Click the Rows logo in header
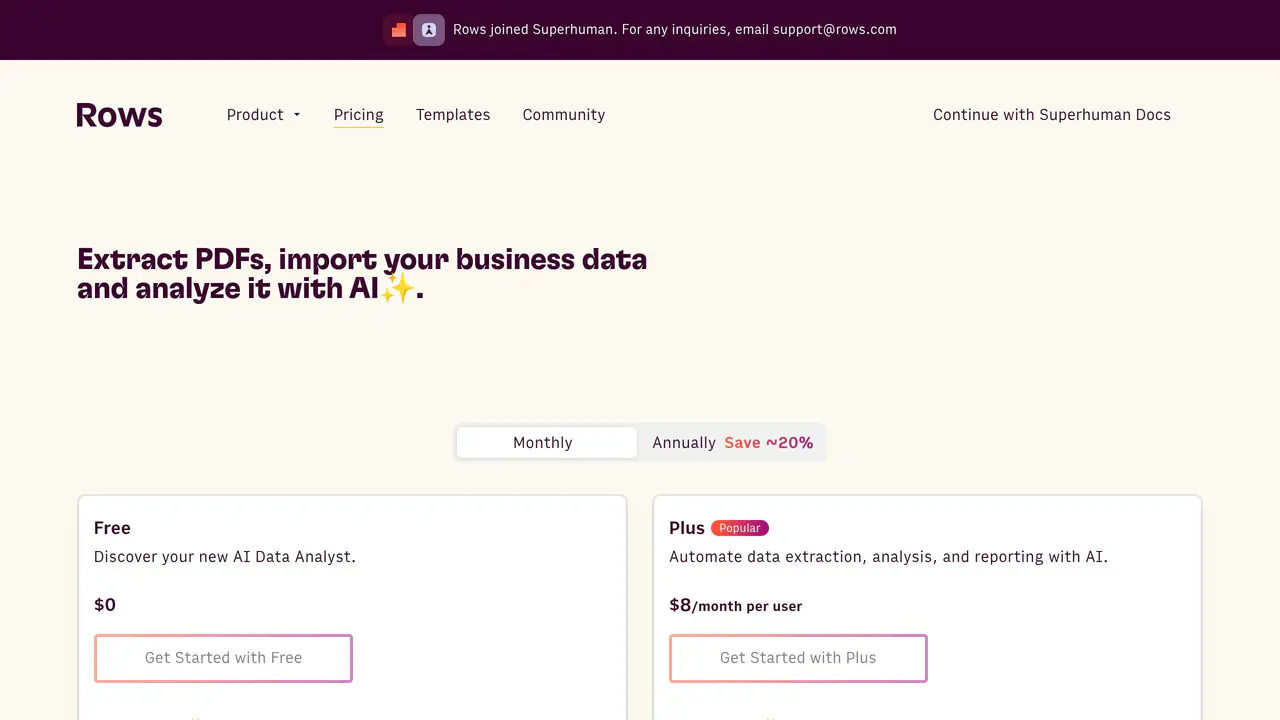1280x720 pixels. (x=119, y=115)
